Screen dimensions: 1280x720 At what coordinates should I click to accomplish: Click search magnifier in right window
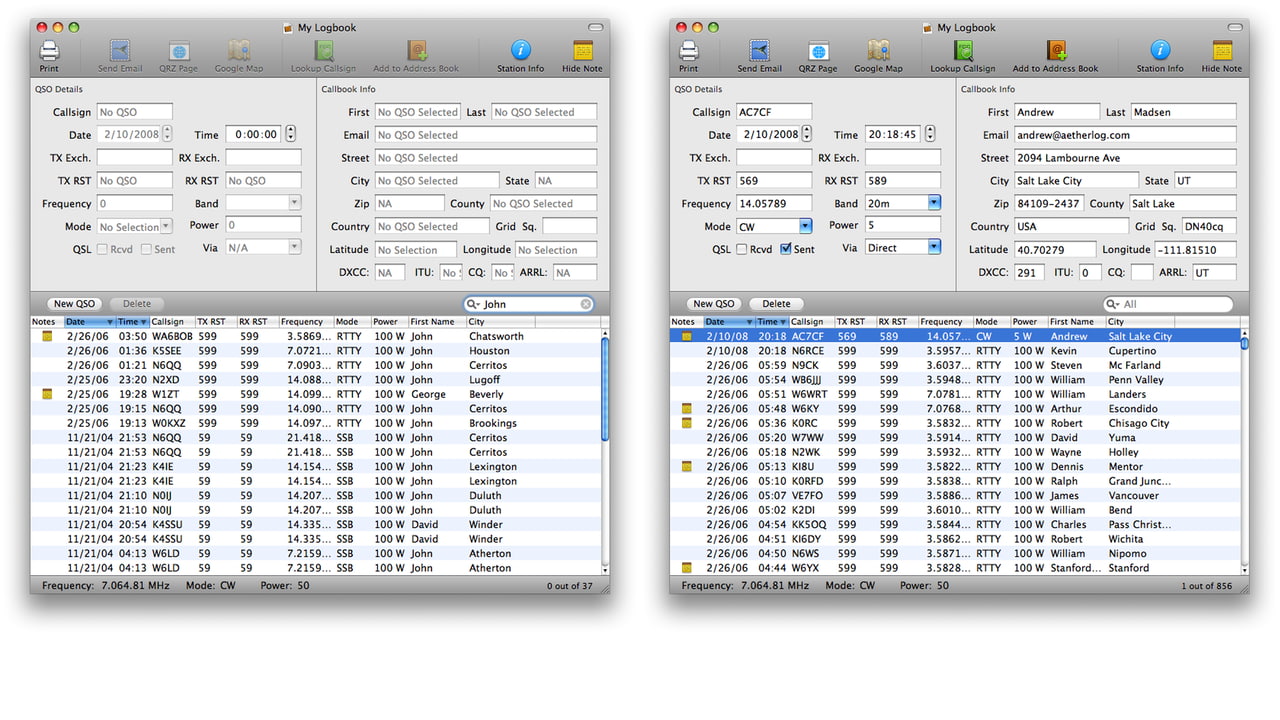[x=1113, y=304]
